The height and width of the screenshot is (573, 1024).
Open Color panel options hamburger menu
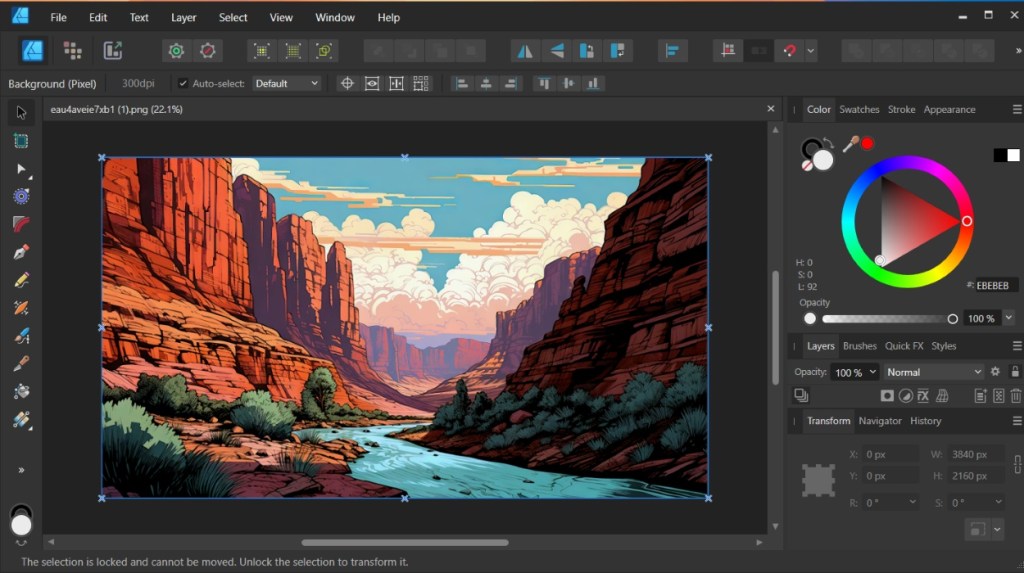(1017, 109)
